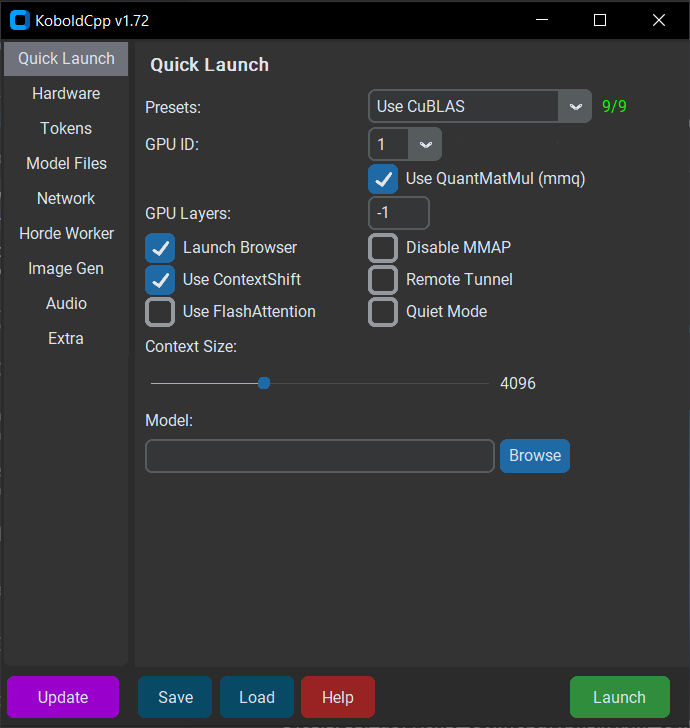Launch KoboldCpp with the green button
Screen dimensions: 690x728
point(620,697)
